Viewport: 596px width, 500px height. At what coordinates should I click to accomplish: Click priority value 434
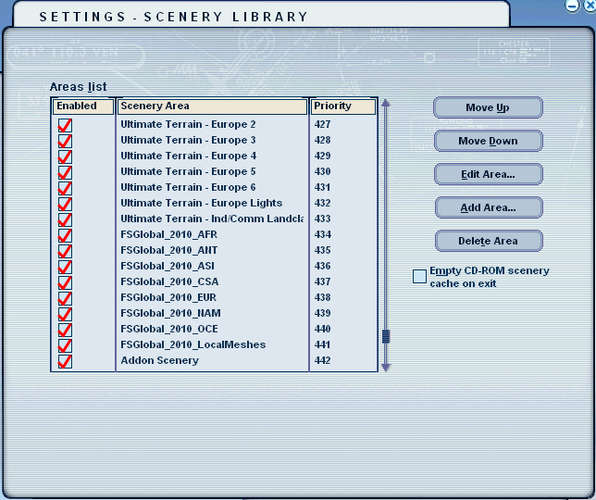(x=322, y=235)
